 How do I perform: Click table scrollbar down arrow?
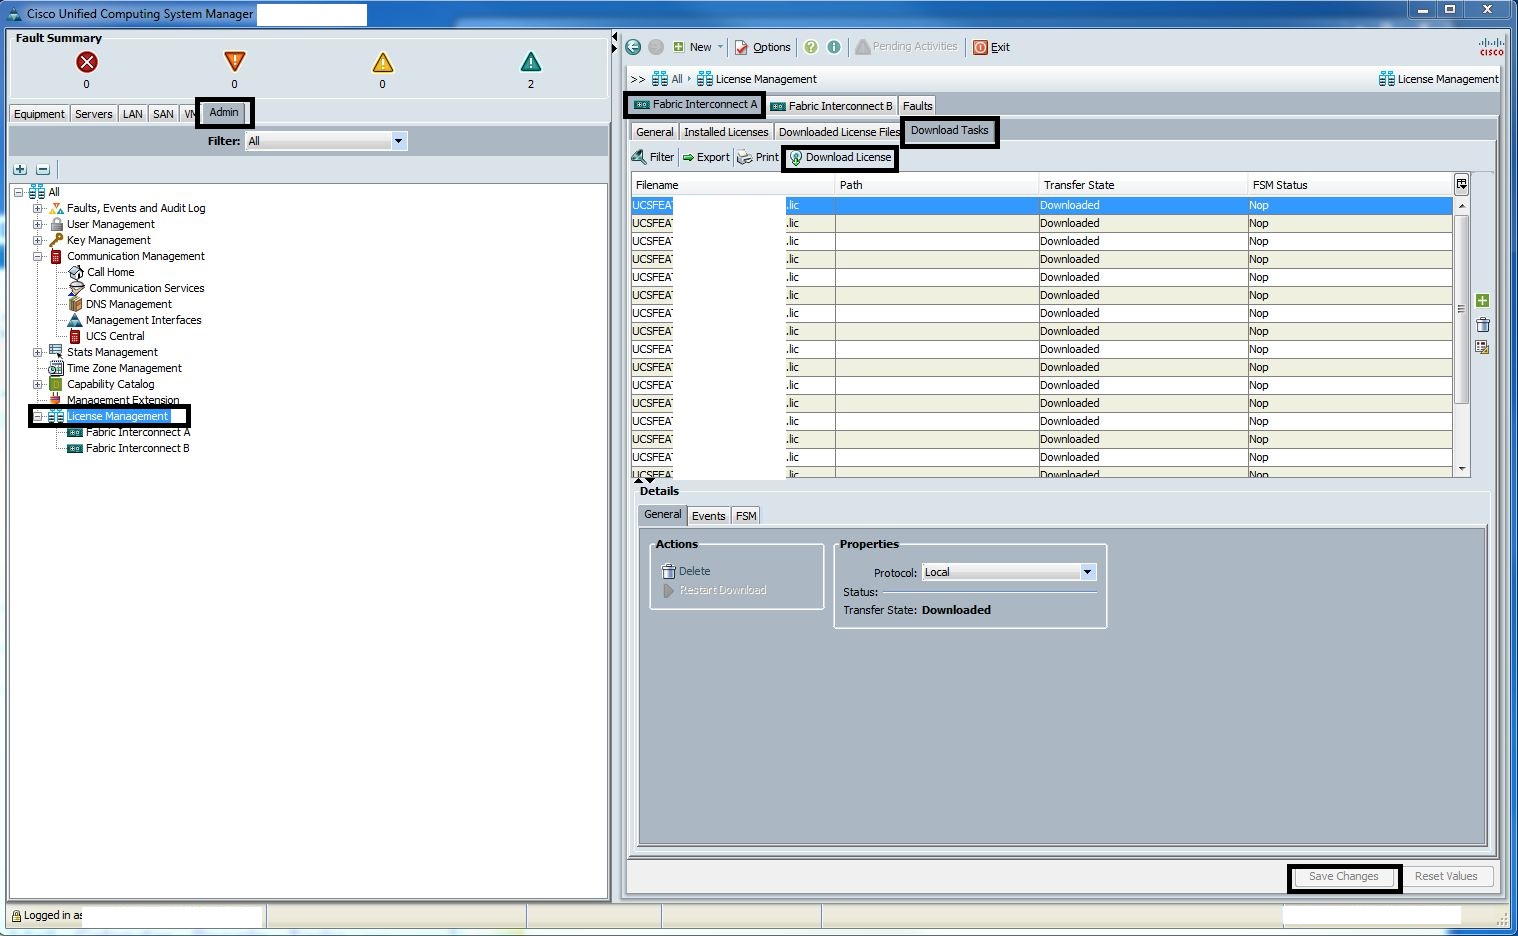click(1461, 469)
